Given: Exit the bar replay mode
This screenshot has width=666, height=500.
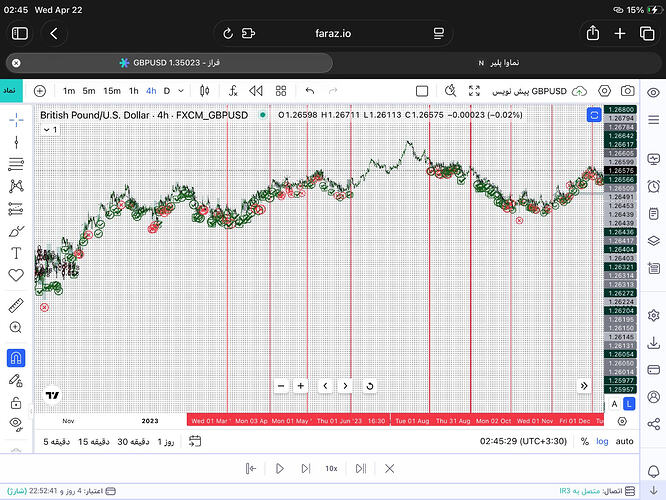Looking at the screenshot, I should [x=389, y=469].
